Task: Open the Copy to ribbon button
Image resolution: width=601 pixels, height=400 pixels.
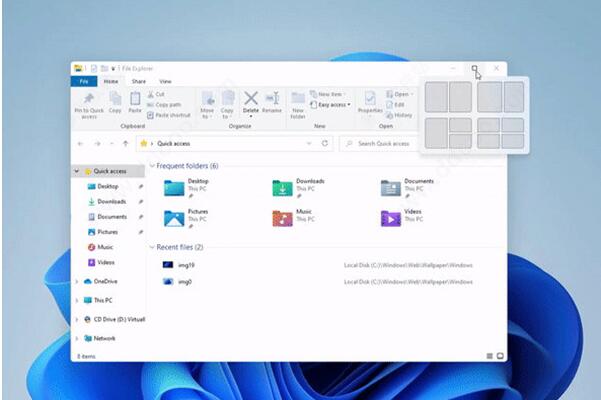Action: [227, 105]
